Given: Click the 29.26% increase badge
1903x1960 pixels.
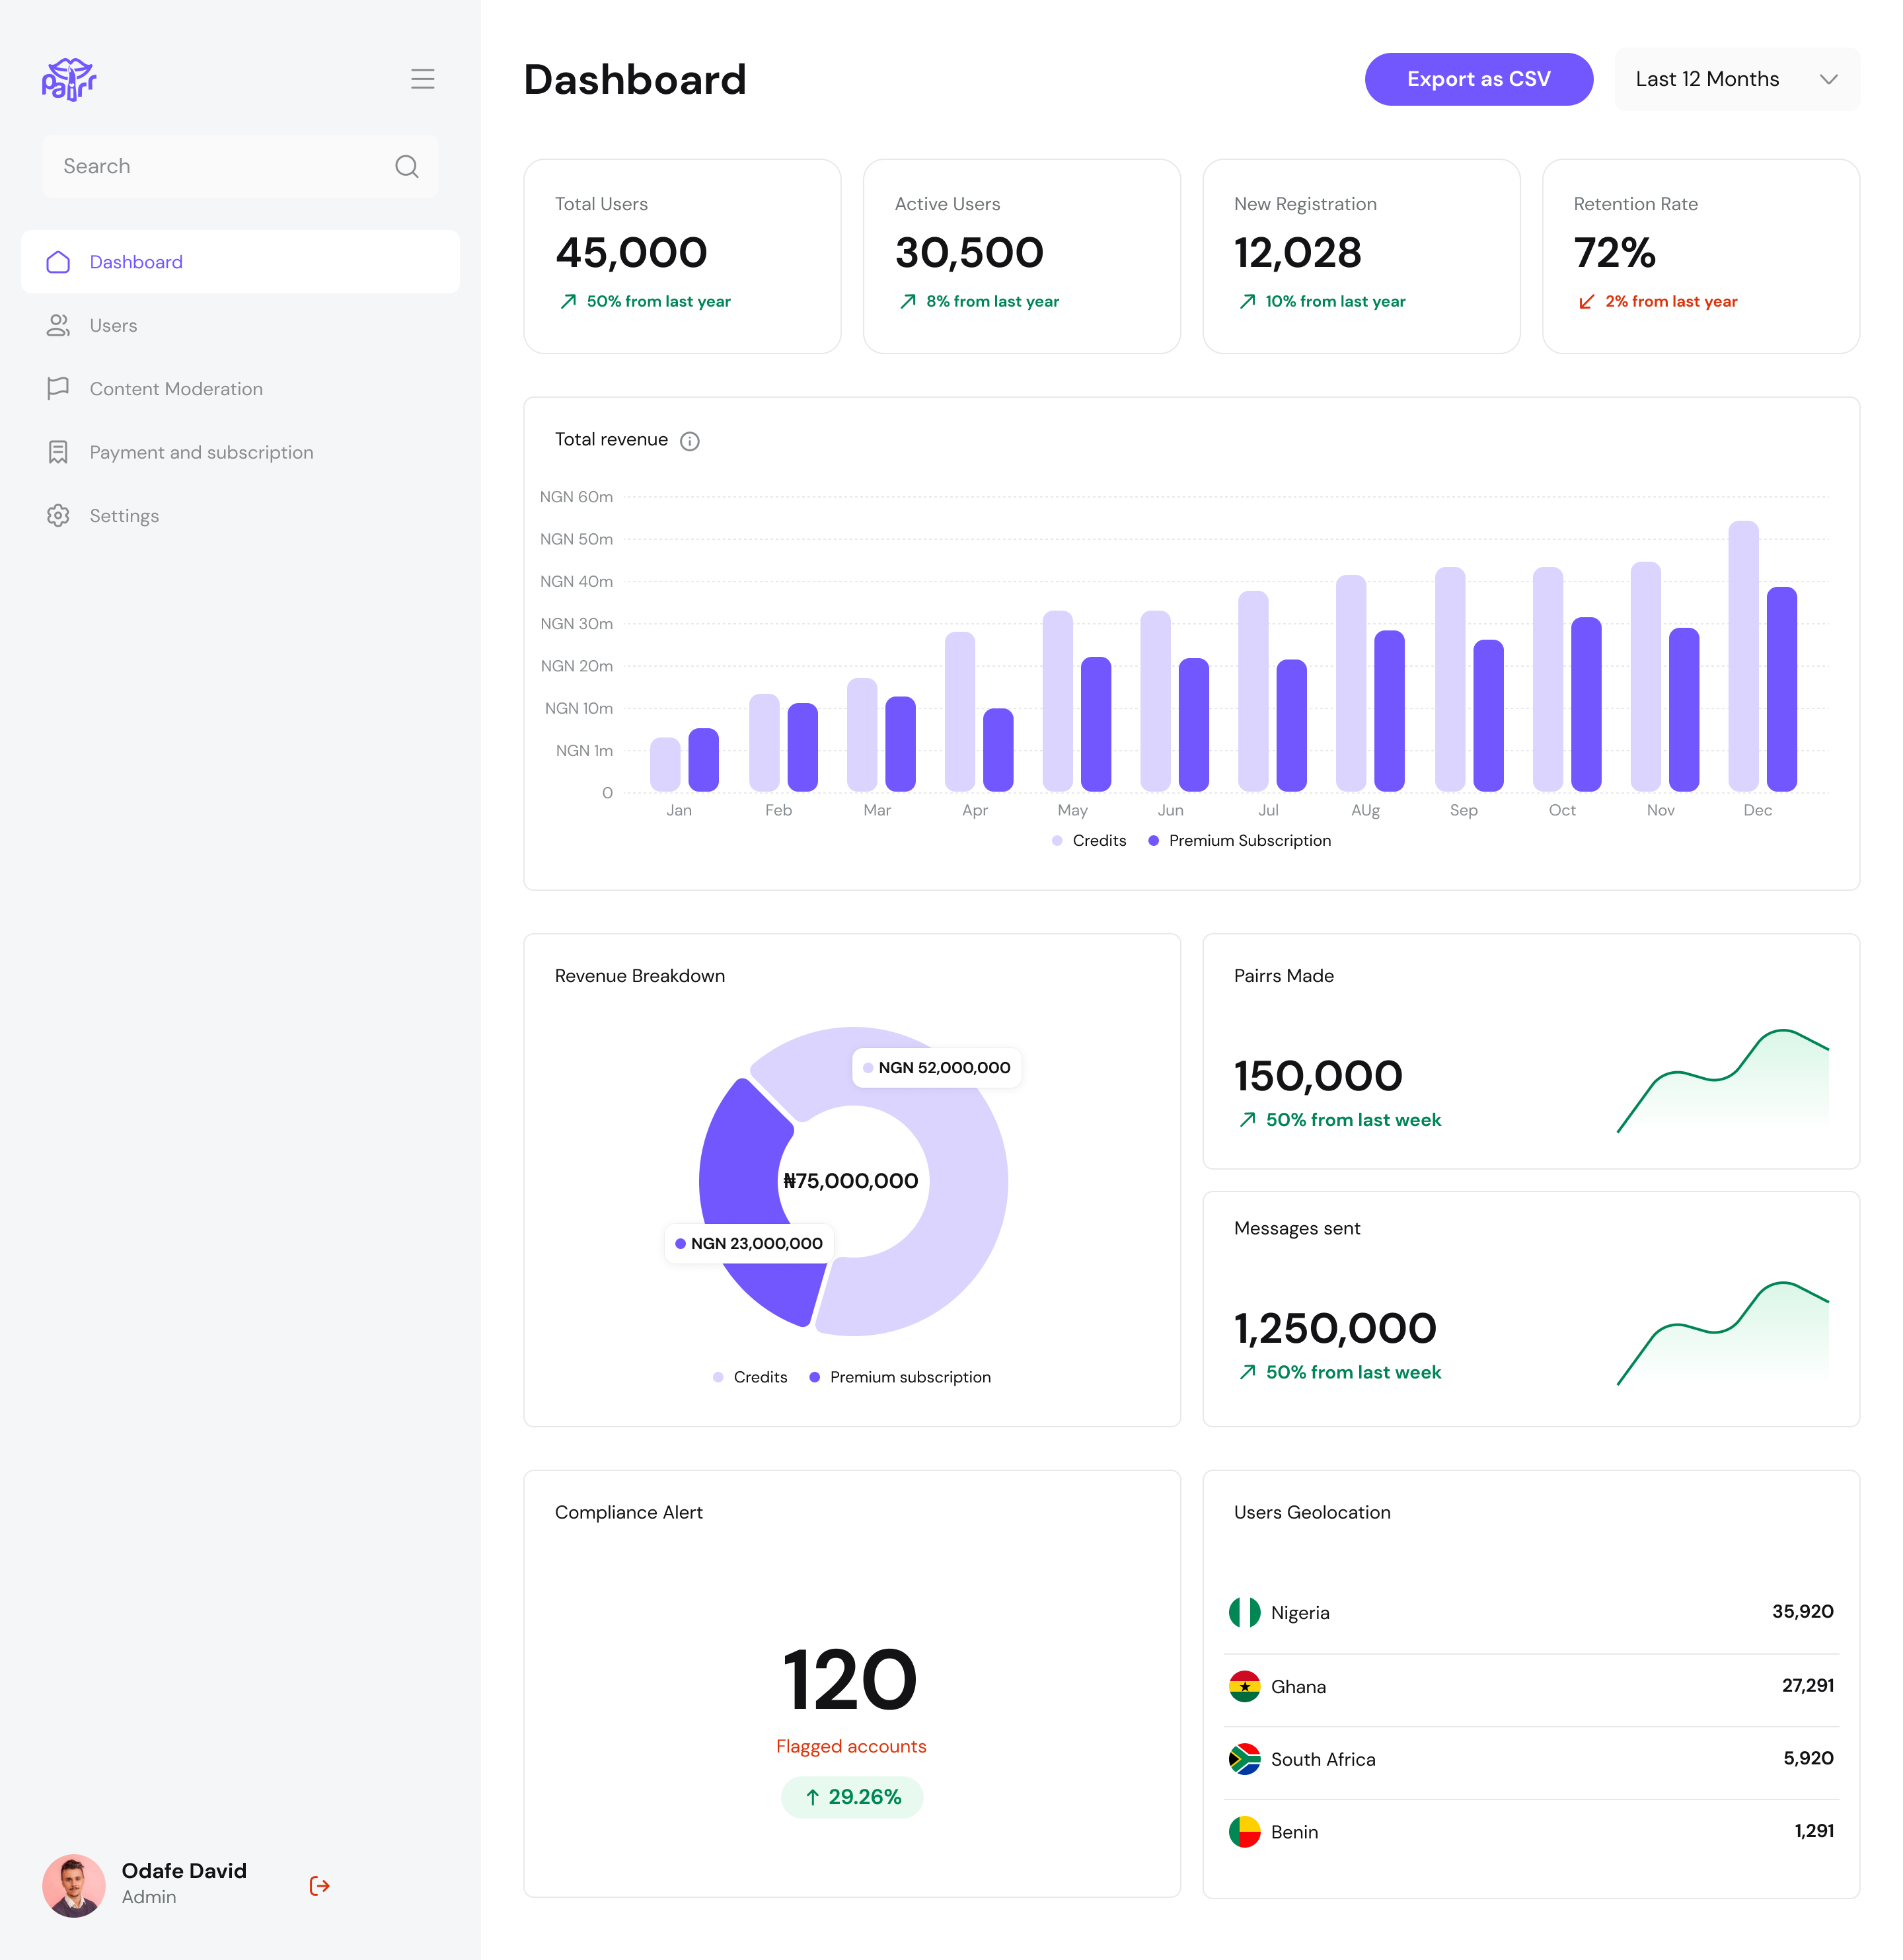Looking at the screenshot, I should (852, 1797).
